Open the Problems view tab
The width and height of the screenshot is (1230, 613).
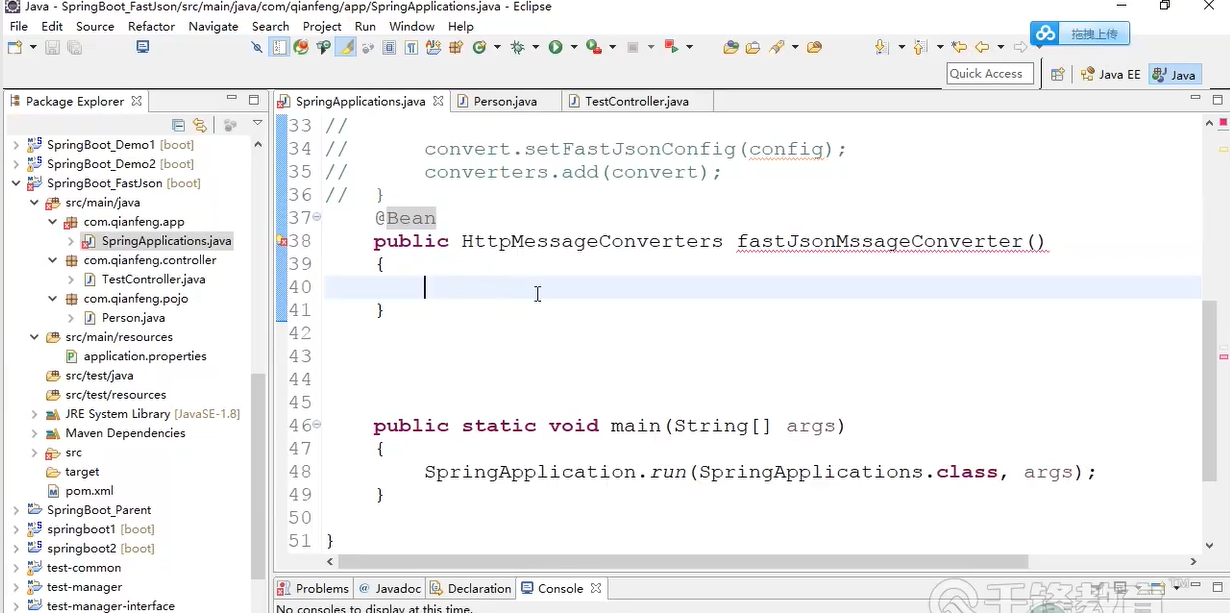313,588
